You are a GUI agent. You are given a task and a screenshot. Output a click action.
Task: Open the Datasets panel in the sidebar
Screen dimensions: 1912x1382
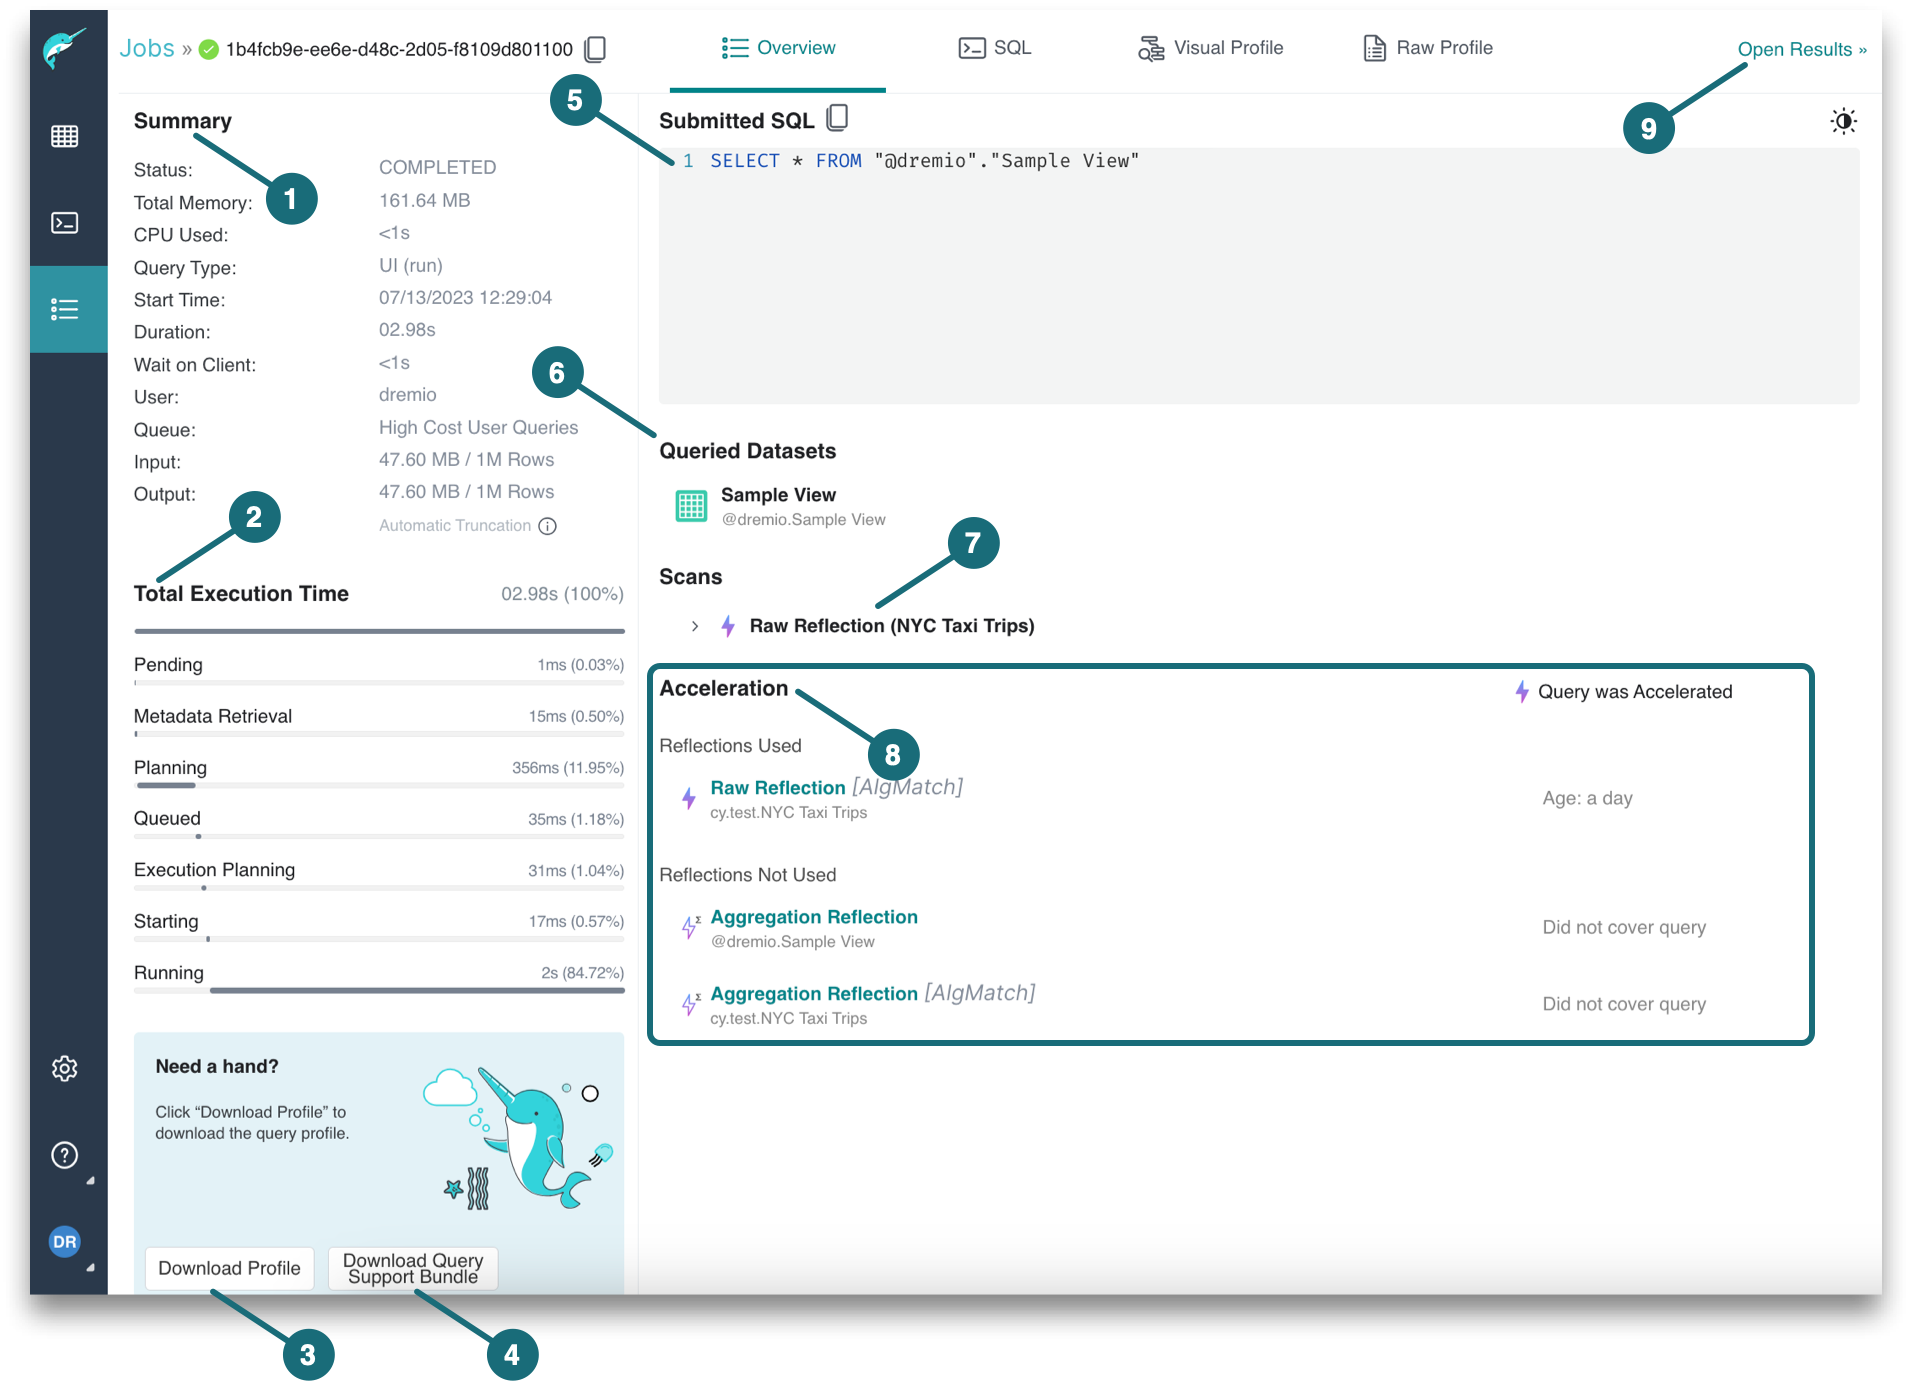pyautogui.click(x=66, y=136)
